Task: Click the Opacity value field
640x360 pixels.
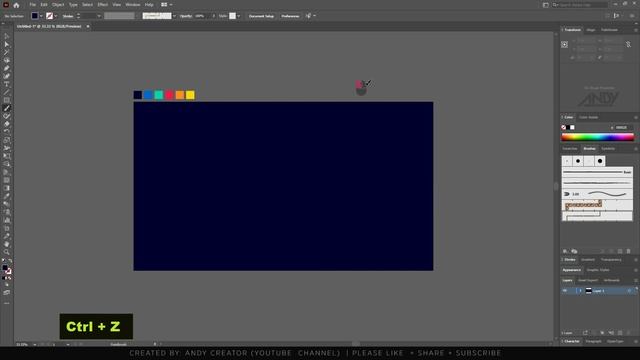Action: pos(202,16)
